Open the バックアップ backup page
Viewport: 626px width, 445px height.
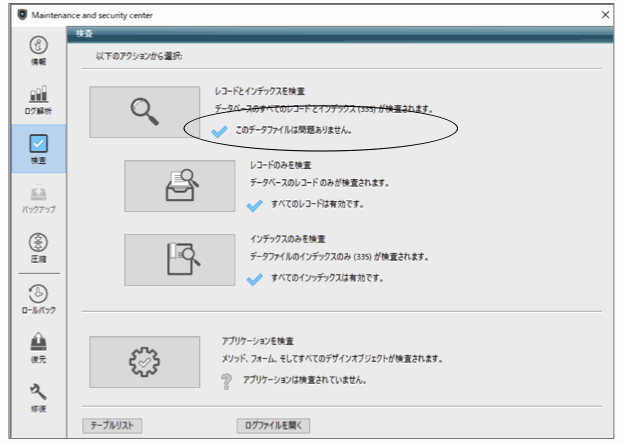pos(38,198)
